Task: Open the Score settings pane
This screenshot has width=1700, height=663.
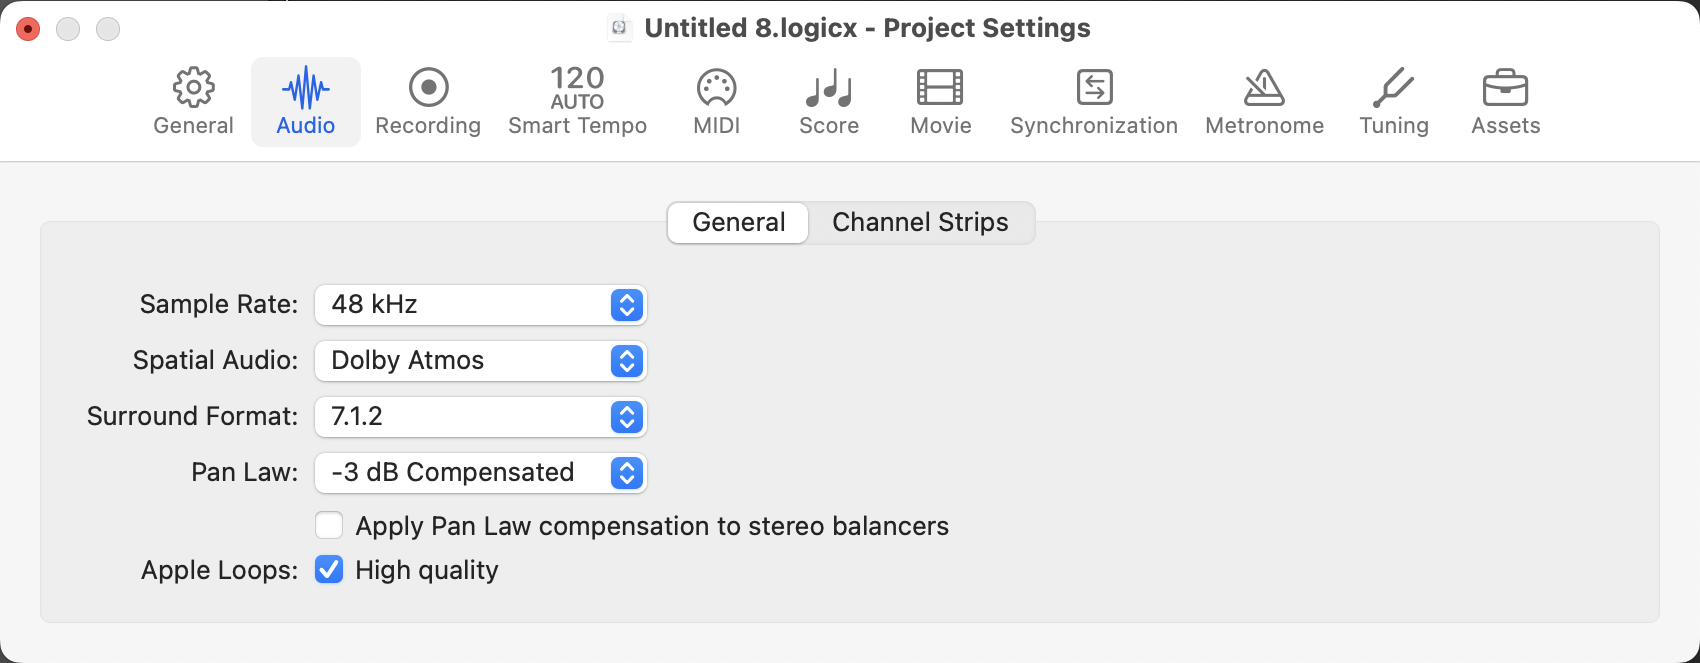Action: point(828,100)
